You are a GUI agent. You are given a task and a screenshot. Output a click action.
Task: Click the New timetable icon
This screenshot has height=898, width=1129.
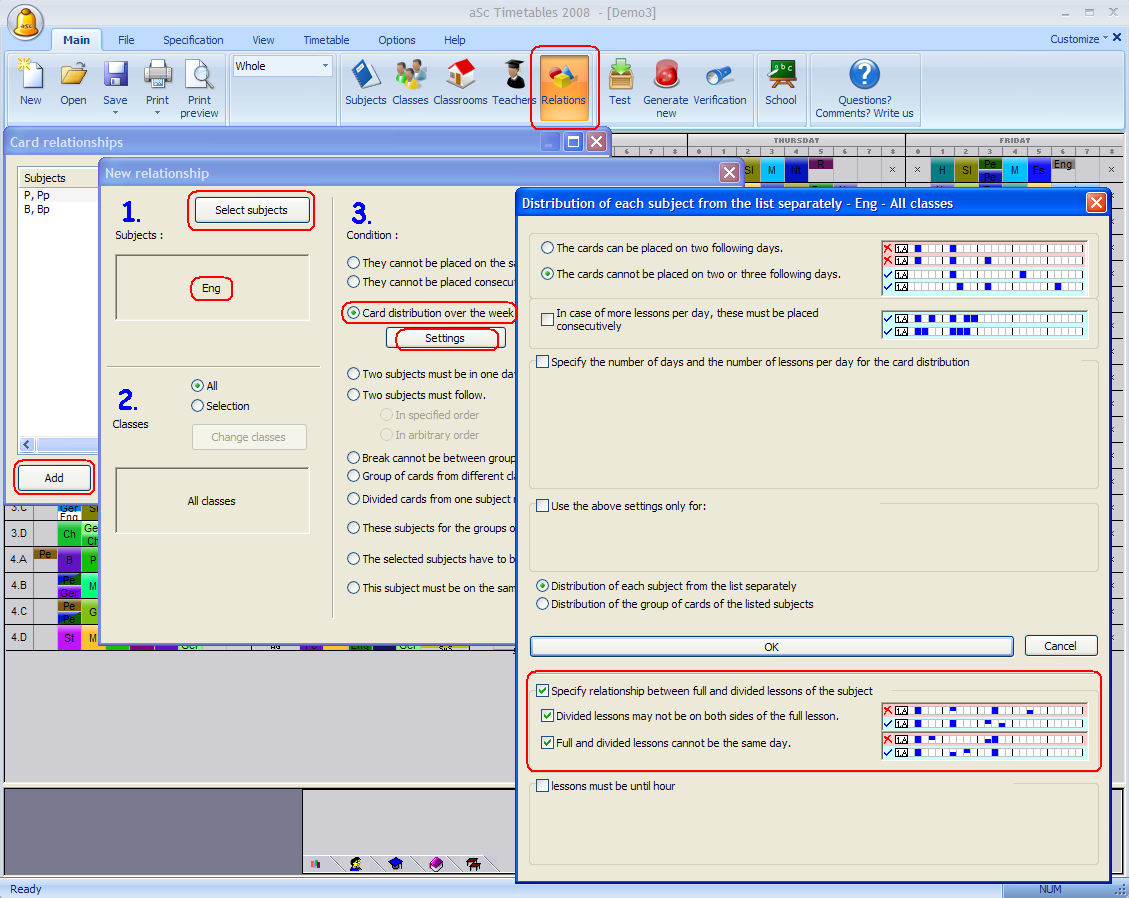click(x=31, y=76)
